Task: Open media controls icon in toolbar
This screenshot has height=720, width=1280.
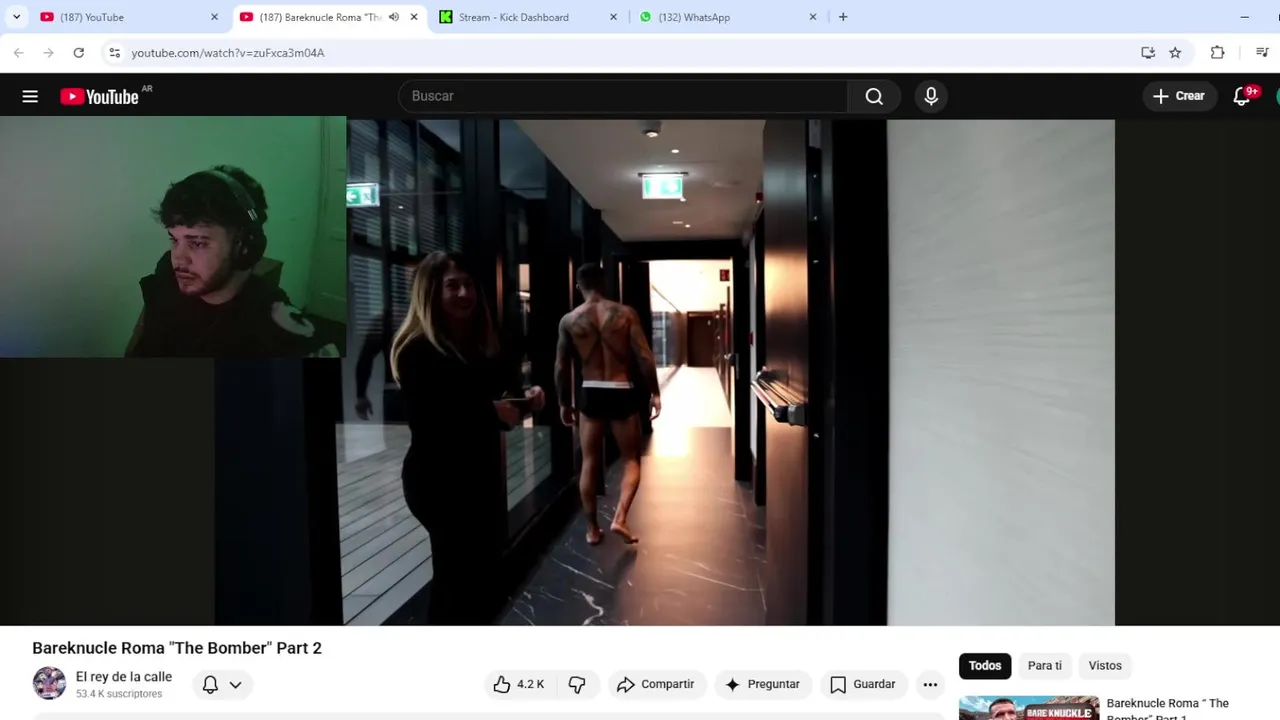Action: coord(1262,53)
